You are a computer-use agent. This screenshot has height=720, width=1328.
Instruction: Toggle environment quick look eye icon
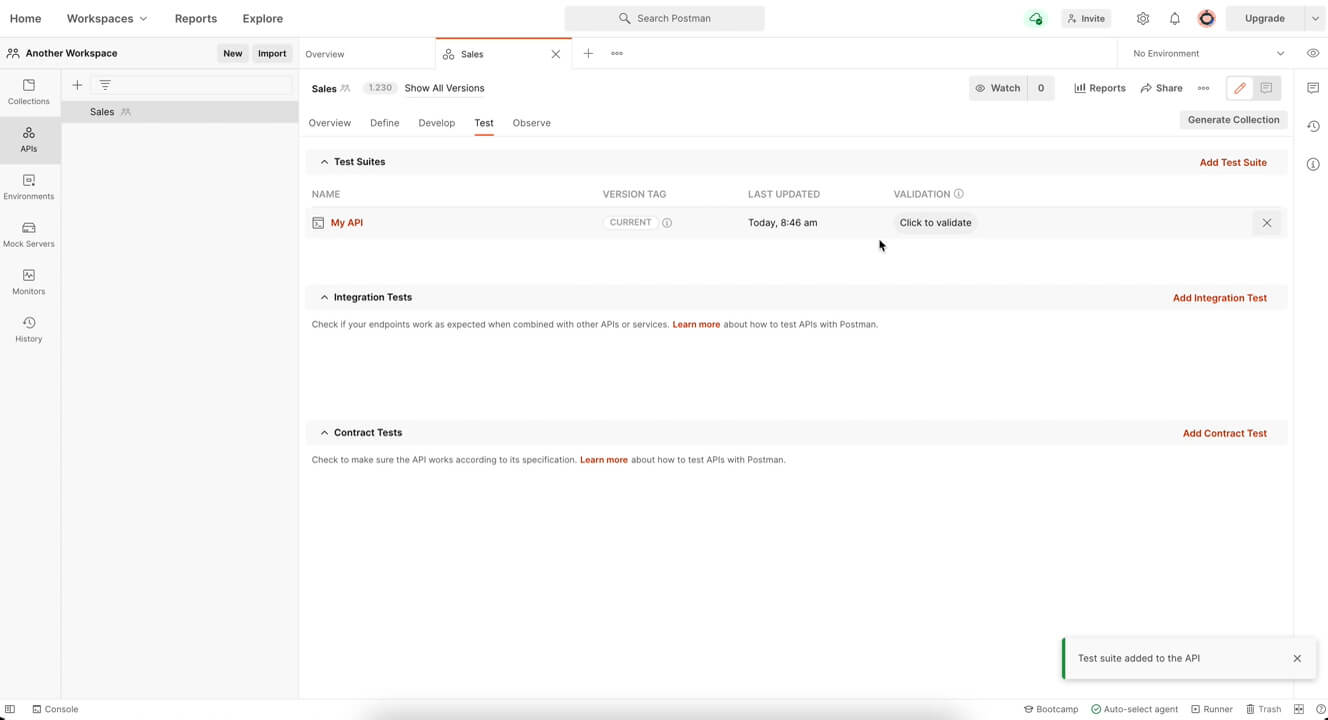coord(1313,53)
